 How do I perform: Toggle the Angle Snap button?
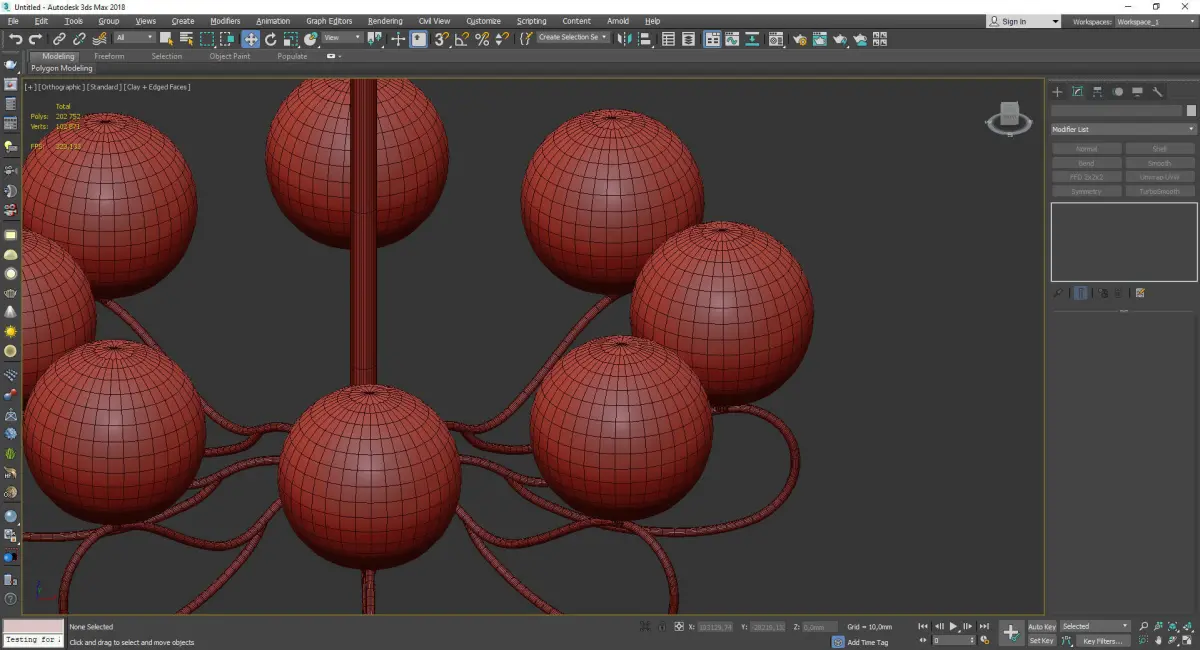[461, 39]
